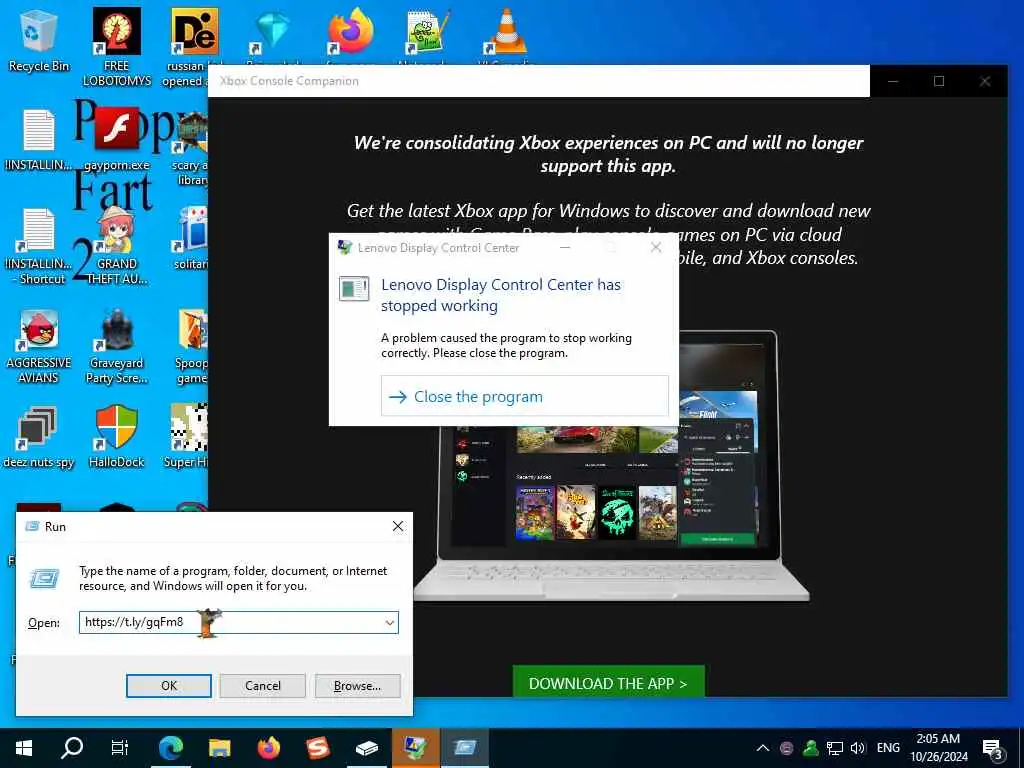Minimize the Xbox Console Companion window
The height and width of the screenshot is (768, 1024).
tap(893, 81)
